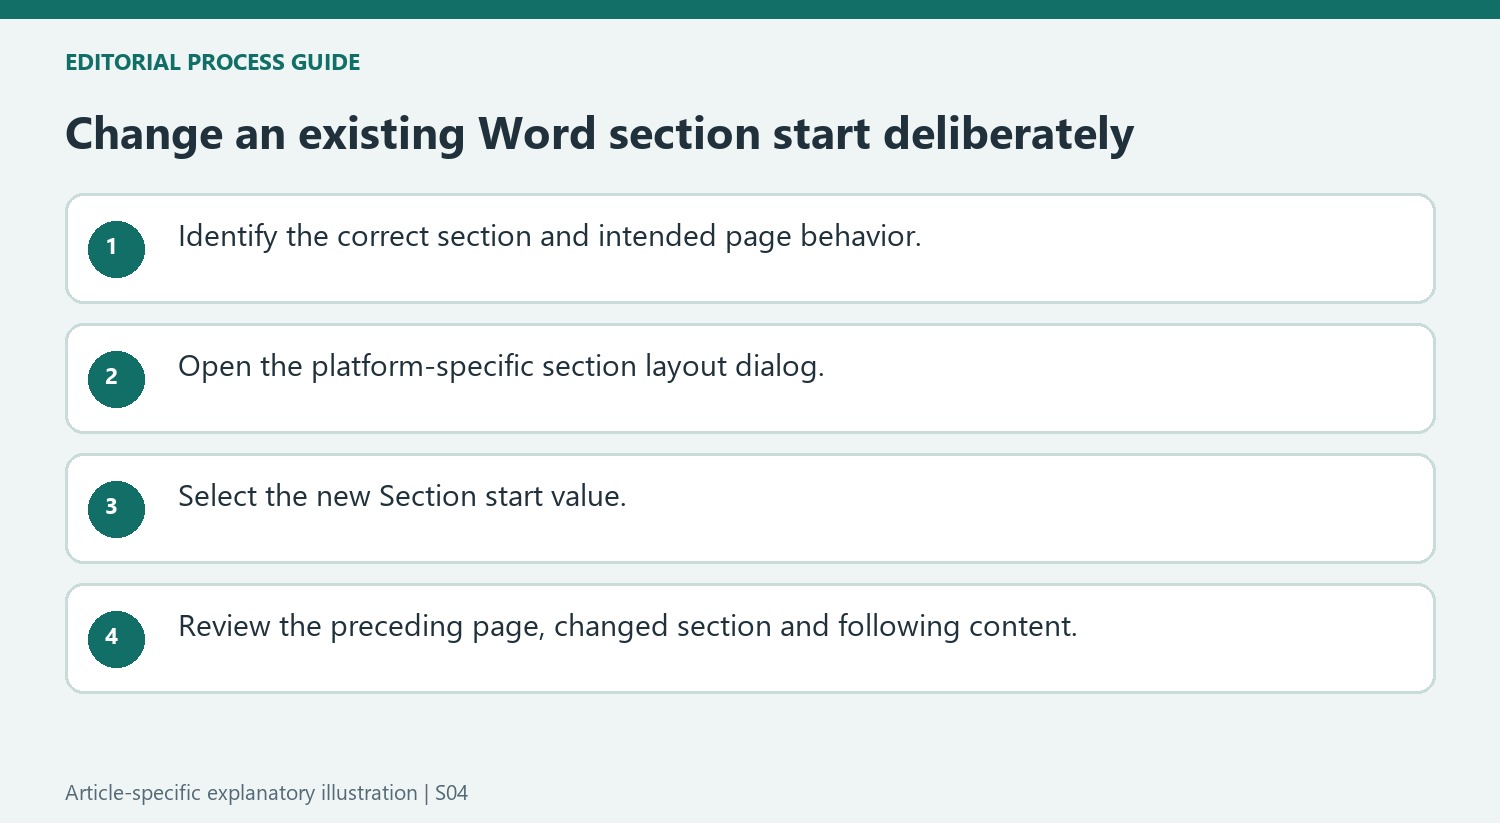Select step text 'Identify the correct section and intended page behavior.'
1500x823 pixels.
[549, 237]
